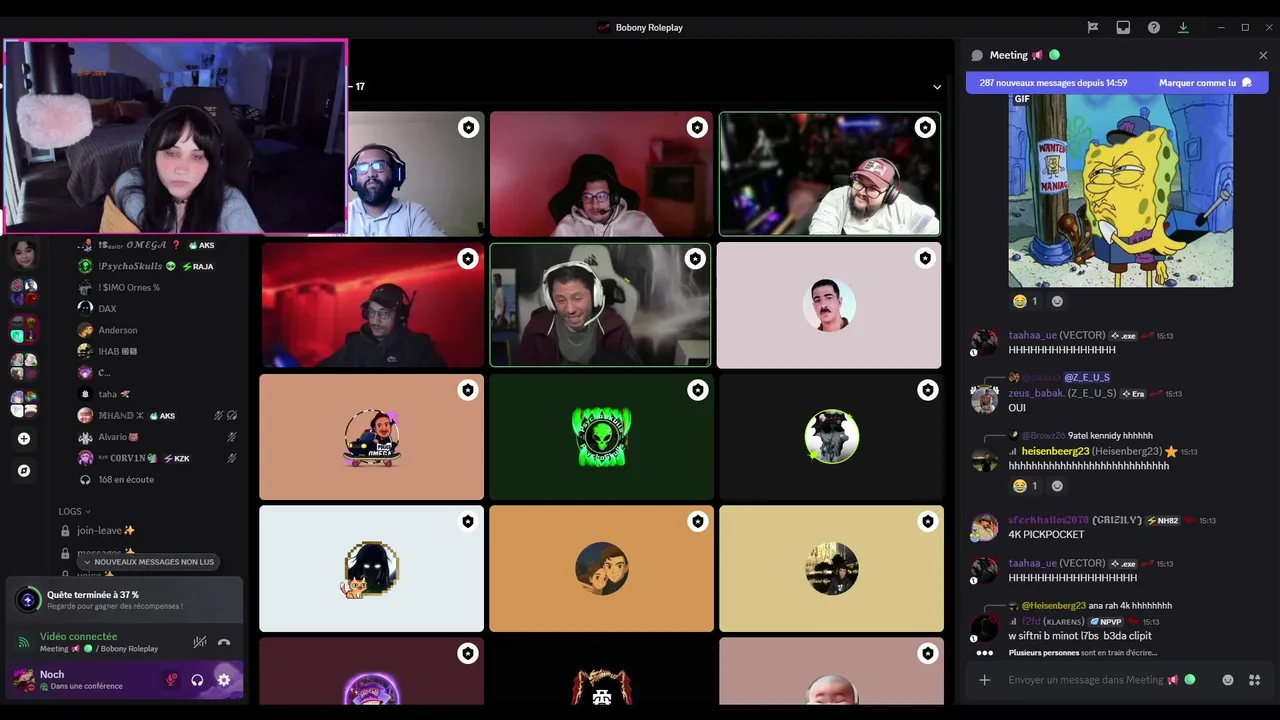Screen dimensions: 1280x720
Task: Add a reaction to heisenbeerg23's message
Action: (1057, 486)
